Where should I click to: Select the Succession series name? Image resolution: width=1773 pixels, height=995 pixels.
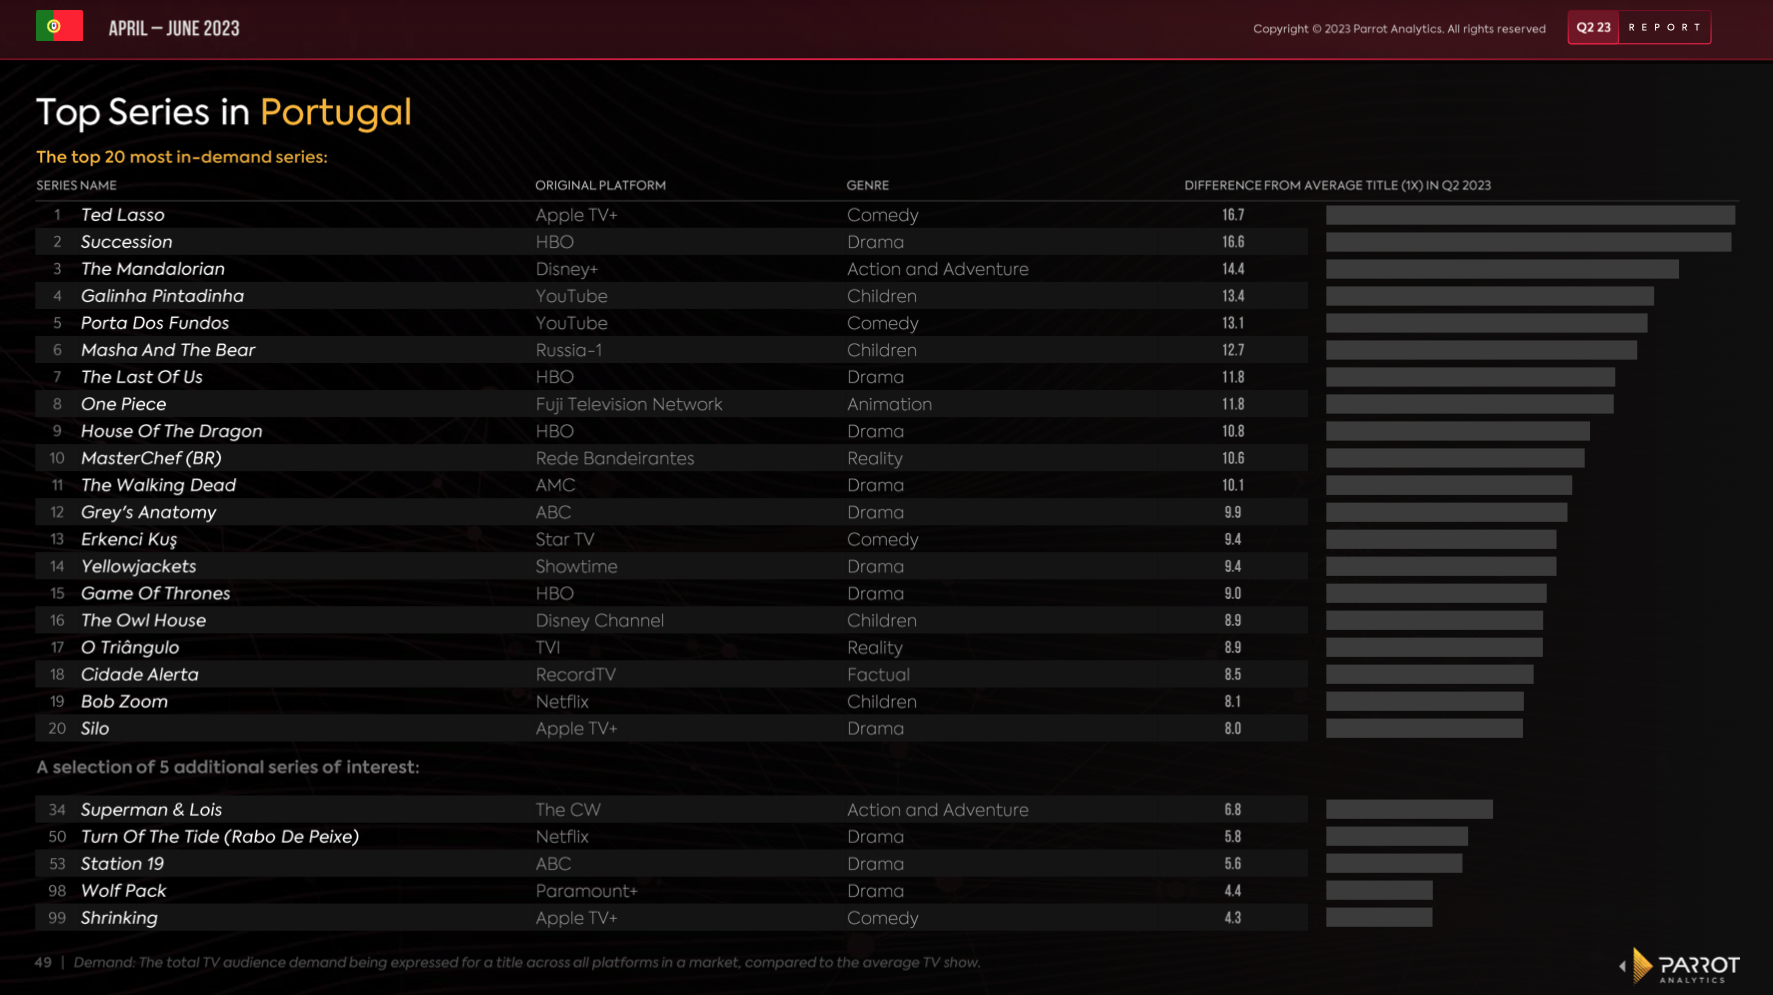pyautogui.click(x=126, y=242)
